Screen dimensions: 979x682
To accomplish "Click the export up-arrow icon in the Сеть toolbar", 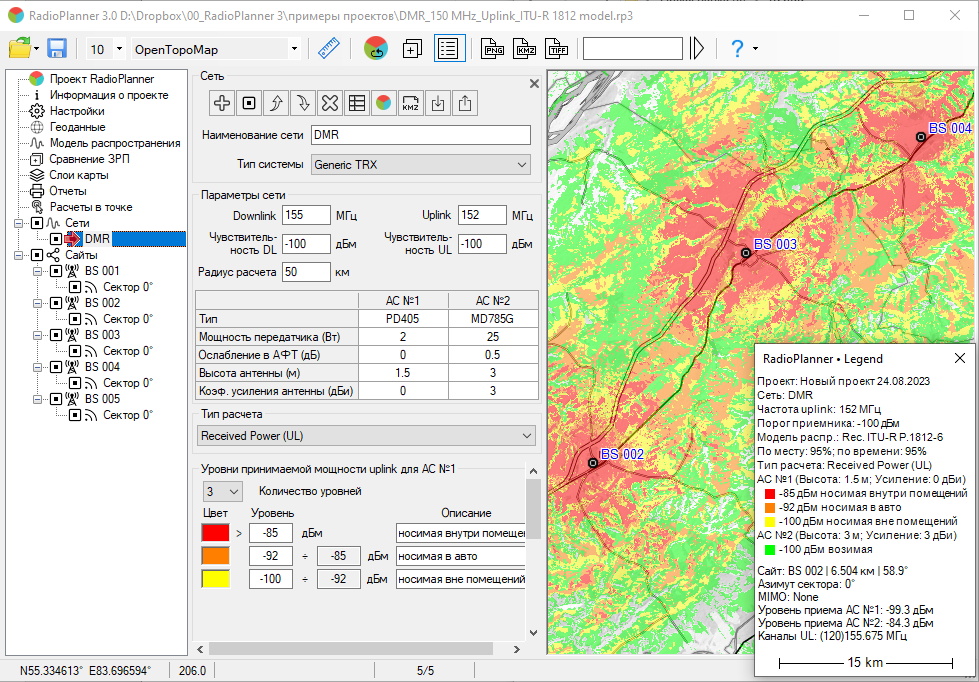I will click(x=465, y=103).
